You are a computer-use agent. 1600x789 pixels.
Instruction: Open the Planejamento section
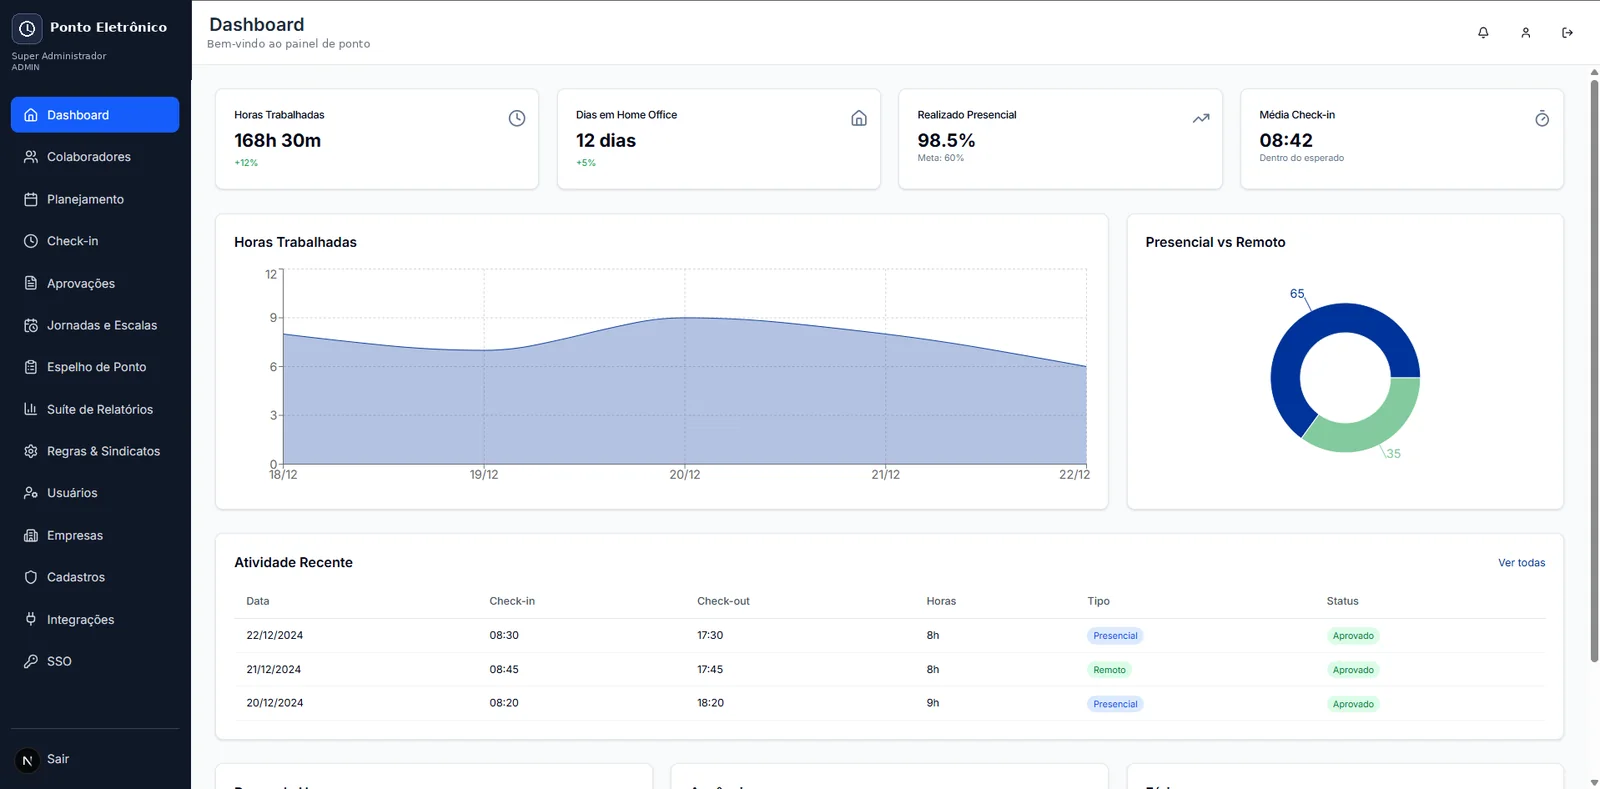click(x=95, y=199)
